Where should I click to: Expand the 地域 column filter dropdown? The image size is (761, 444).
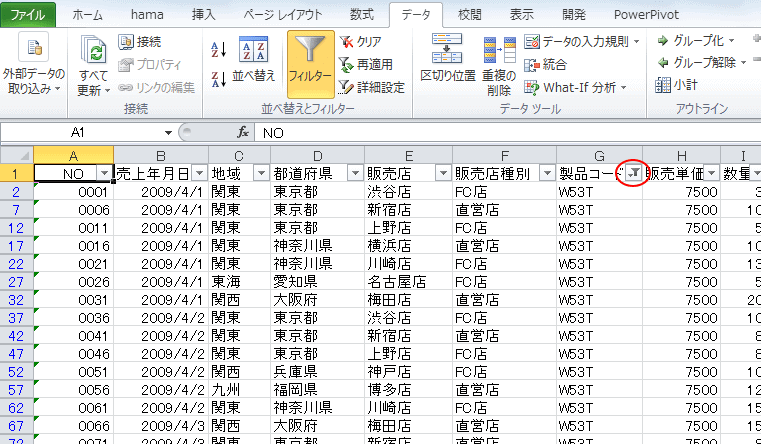[260, 173]
